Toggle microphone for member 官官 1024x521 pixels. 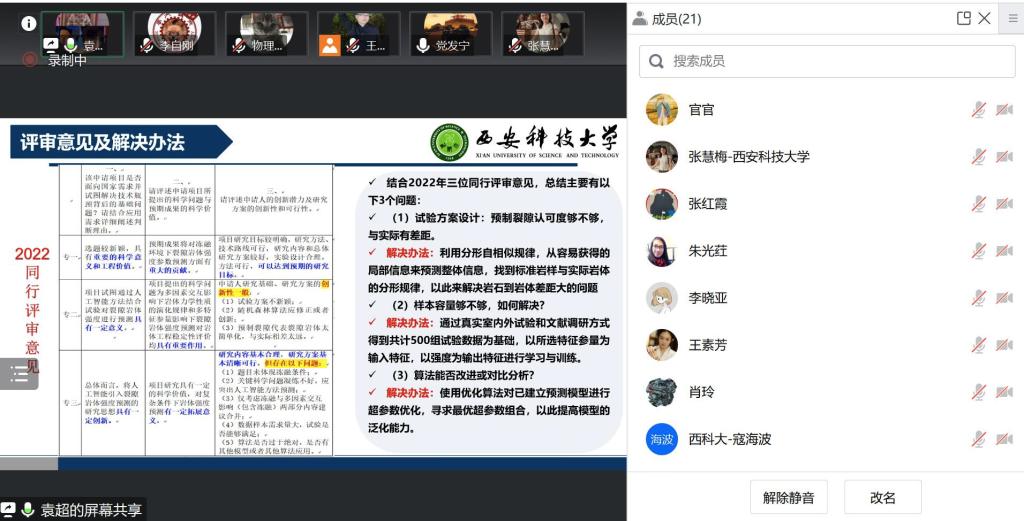[x=978, y=110]
